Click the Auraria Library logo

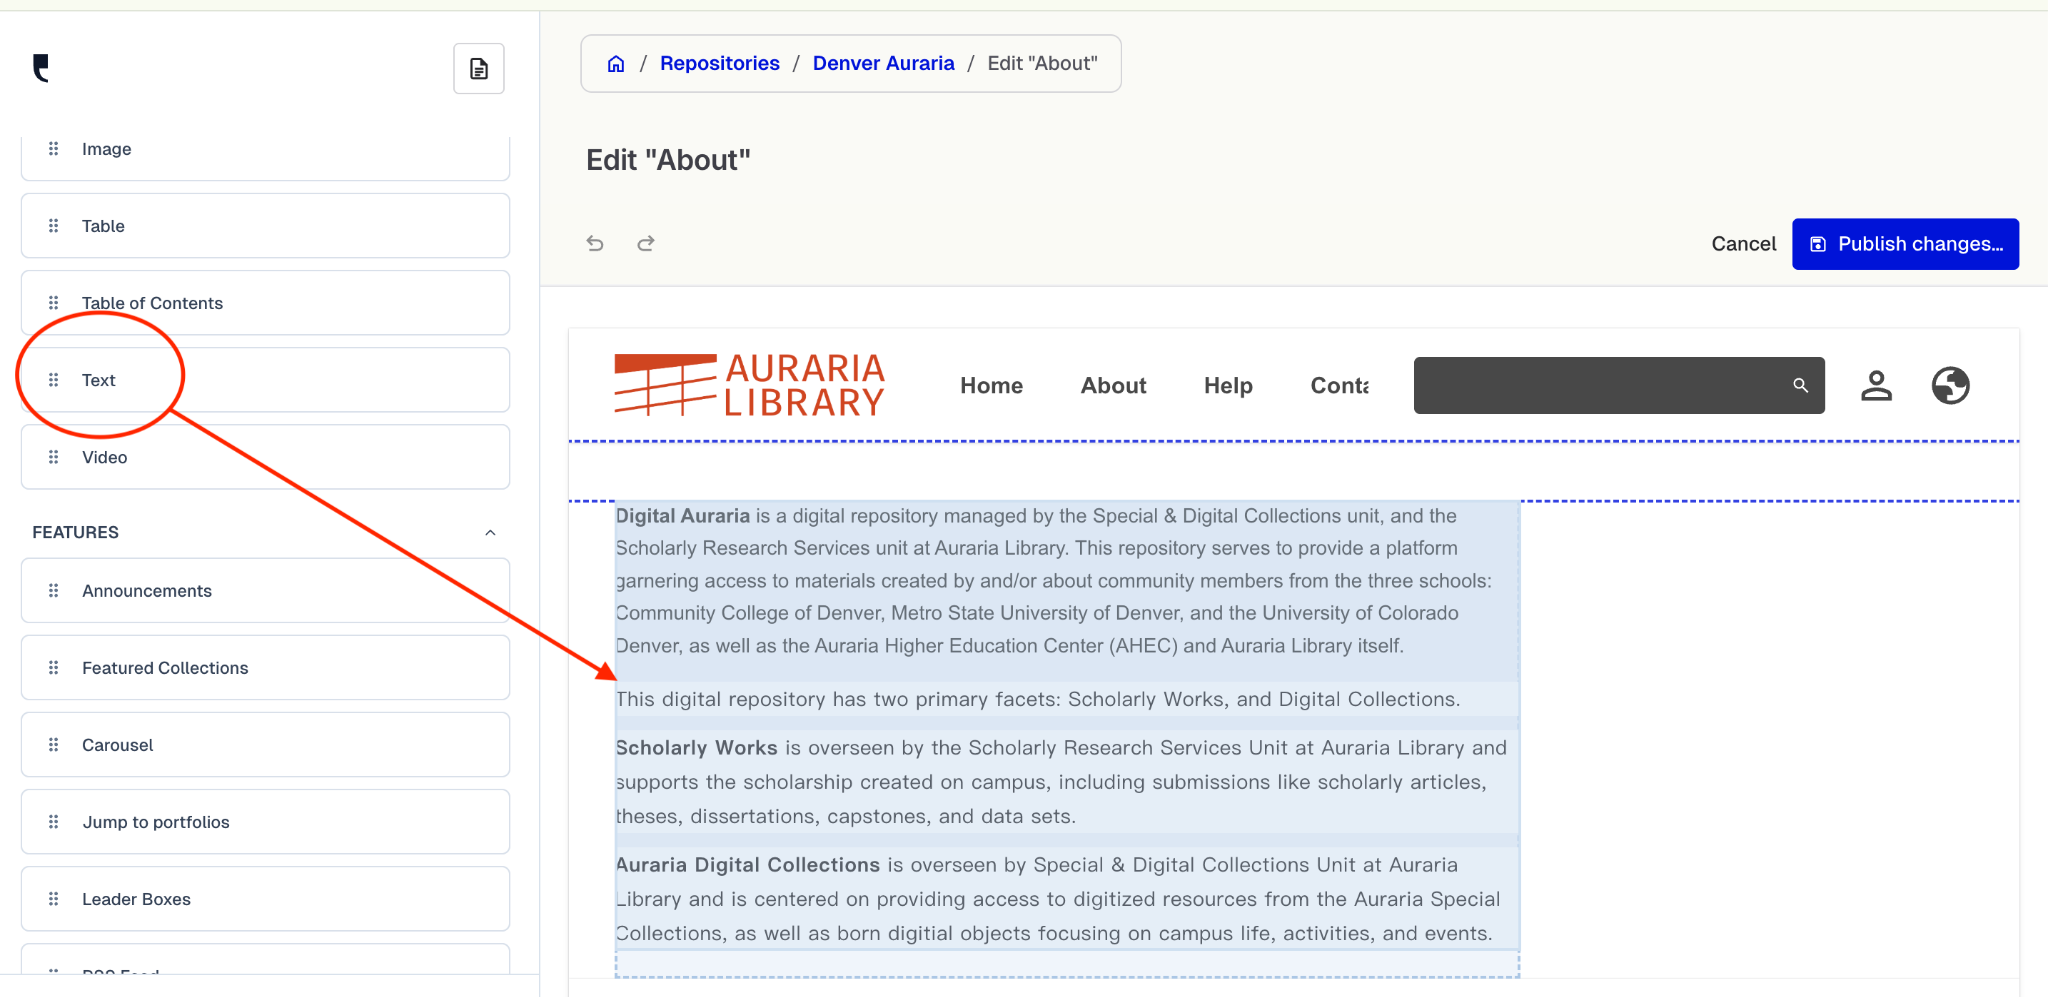click(x=749, y=385)
